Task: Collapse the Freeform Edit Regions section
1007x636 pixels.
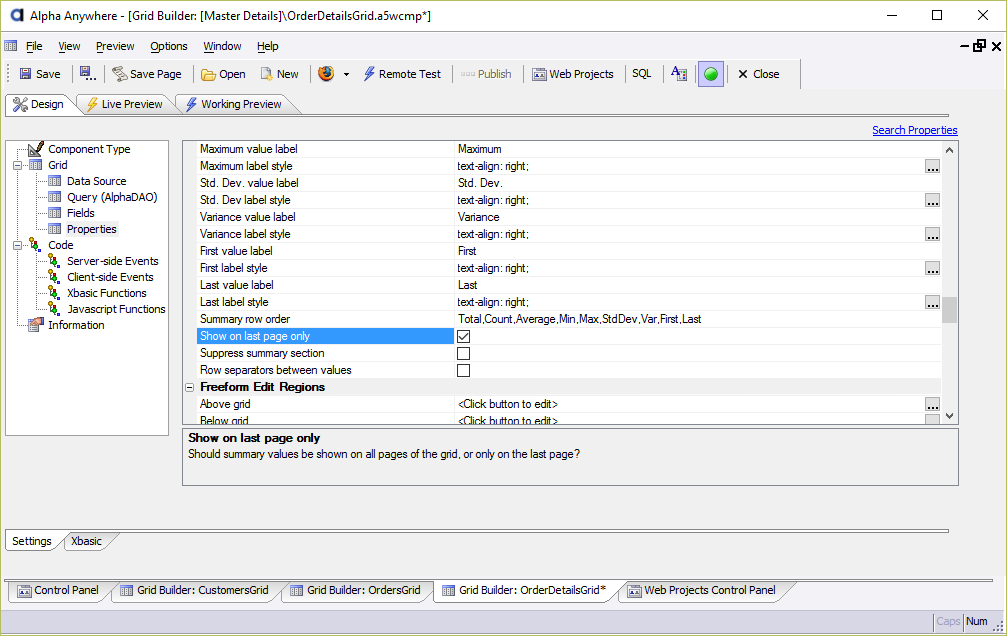Action: (x=189, y=387)
